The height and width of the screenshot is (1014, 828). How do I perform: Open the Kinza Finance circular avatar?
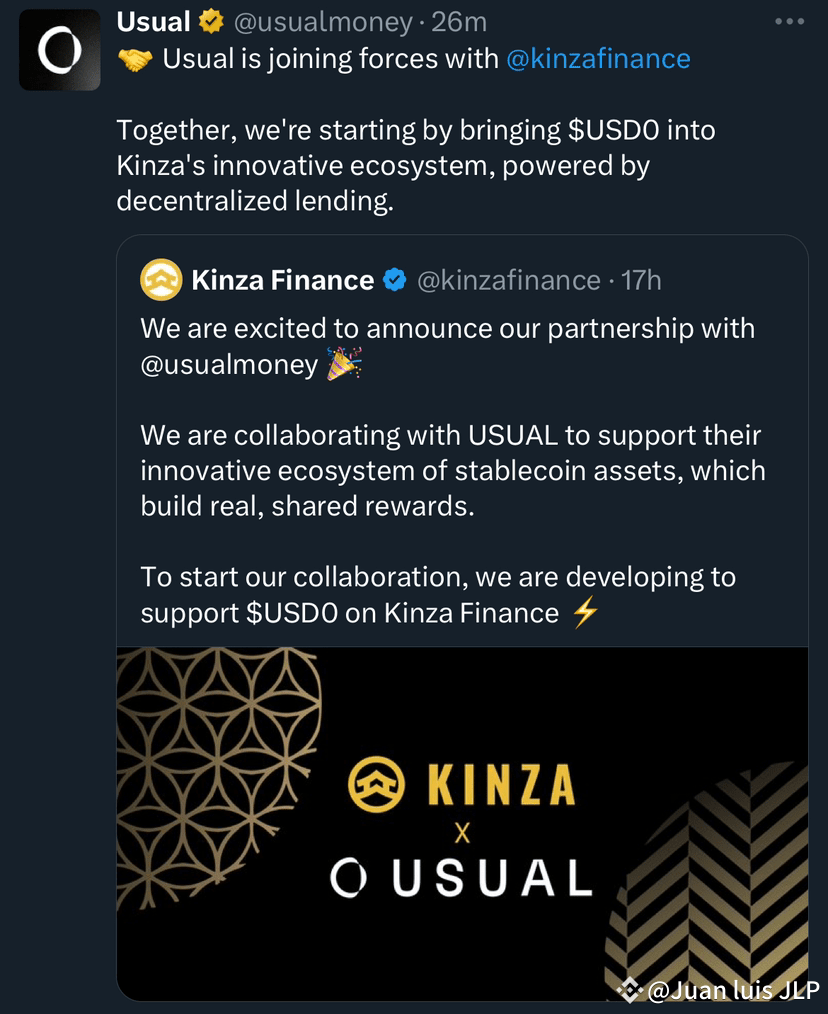coord(159,280)
